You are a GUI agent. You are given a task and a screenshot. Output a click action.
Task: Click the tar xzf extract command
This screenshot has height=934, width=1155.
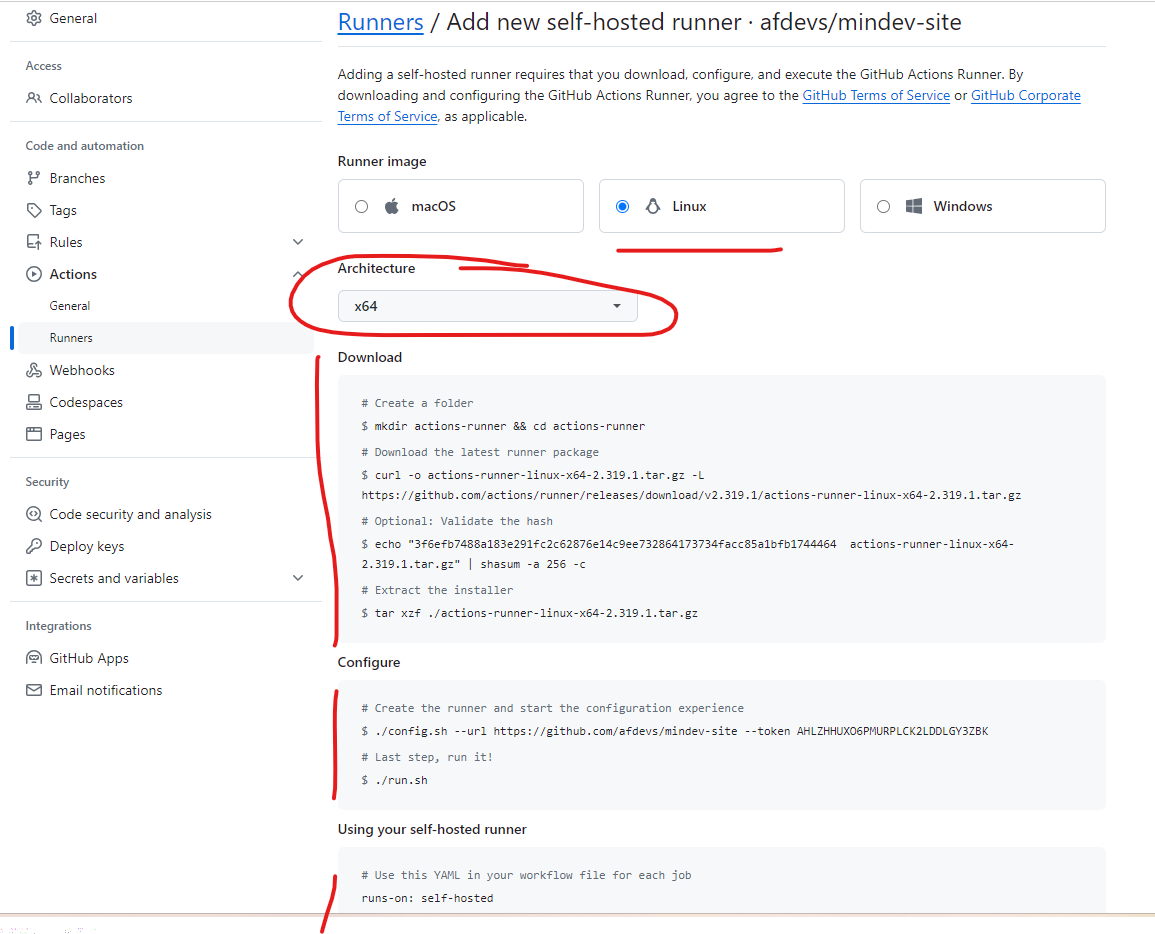tap(530, 613)
